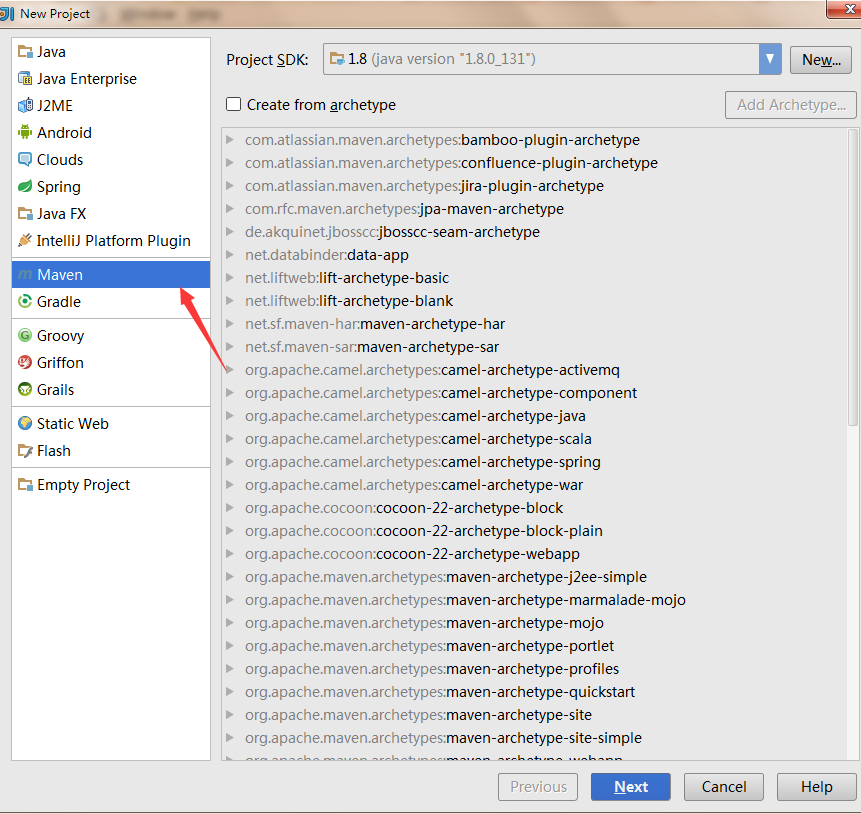Click the Java project type icon
This screenshot has width=861, height=814.
pos(25,52)
